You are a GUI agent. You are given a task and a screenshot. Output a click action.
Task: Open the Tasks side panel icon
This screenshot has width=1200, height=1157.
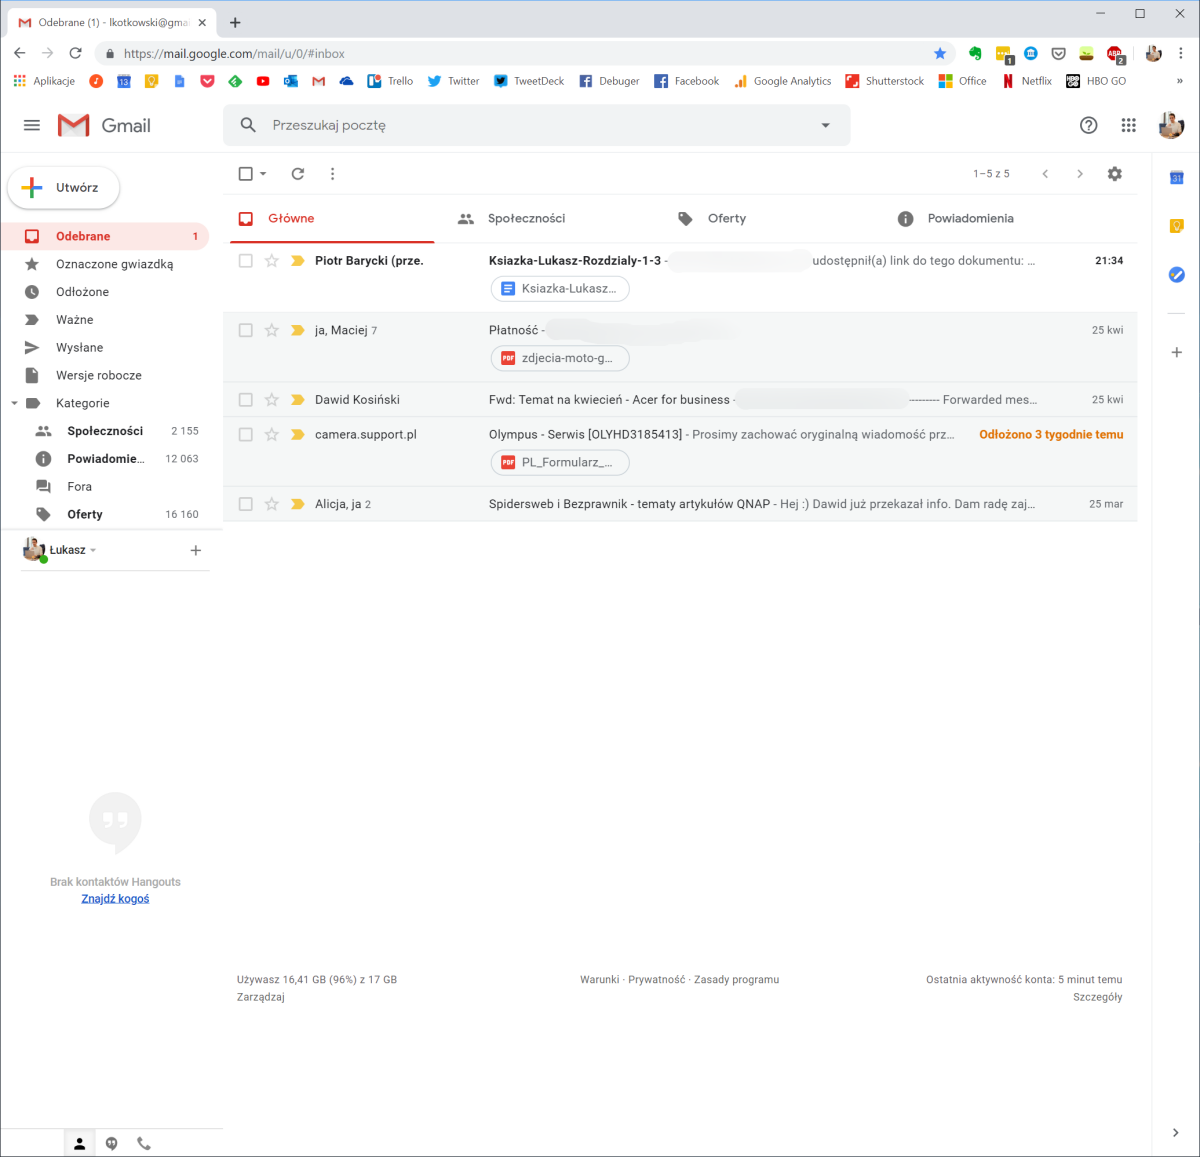(x=1176, y=274)
